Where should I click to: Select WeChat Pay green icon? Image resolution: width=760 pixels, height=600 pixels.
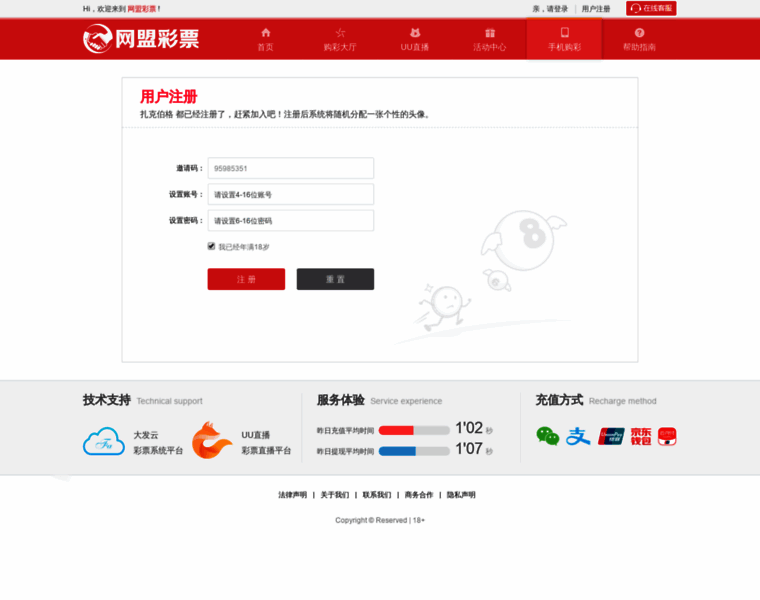(x=548, y=436)
